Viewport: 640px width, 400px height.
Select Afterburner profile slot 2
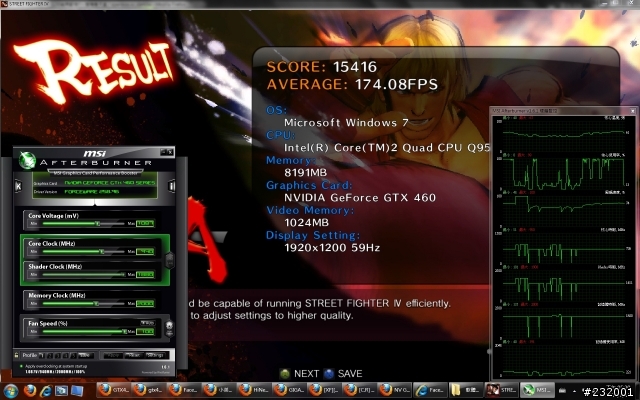pos(50,356)
